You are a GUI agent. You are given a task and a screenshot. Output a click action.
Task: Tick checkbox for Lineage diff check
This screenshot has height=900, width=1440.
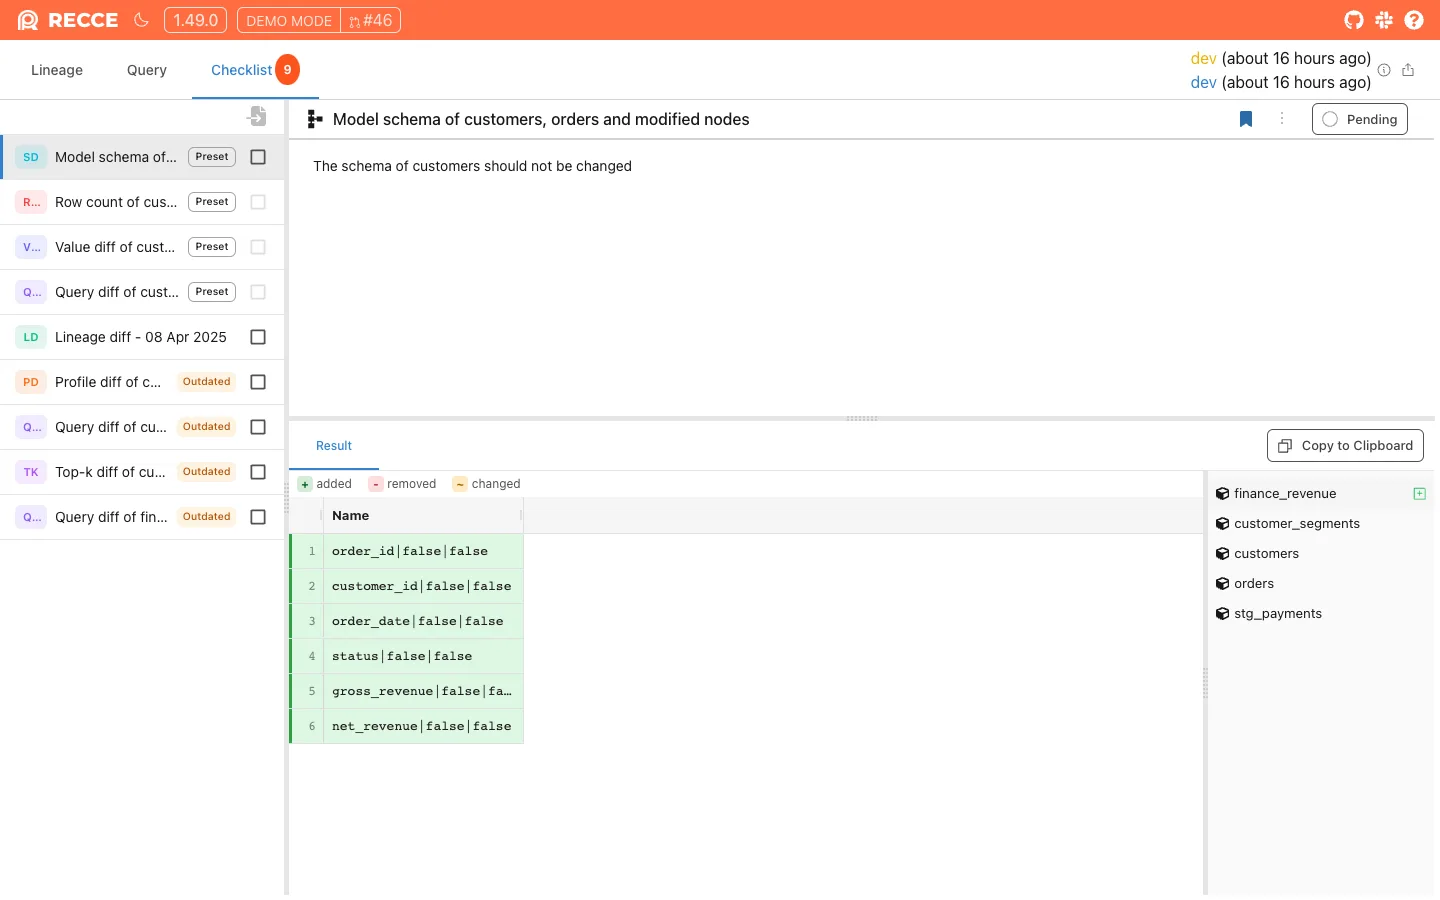258,337
